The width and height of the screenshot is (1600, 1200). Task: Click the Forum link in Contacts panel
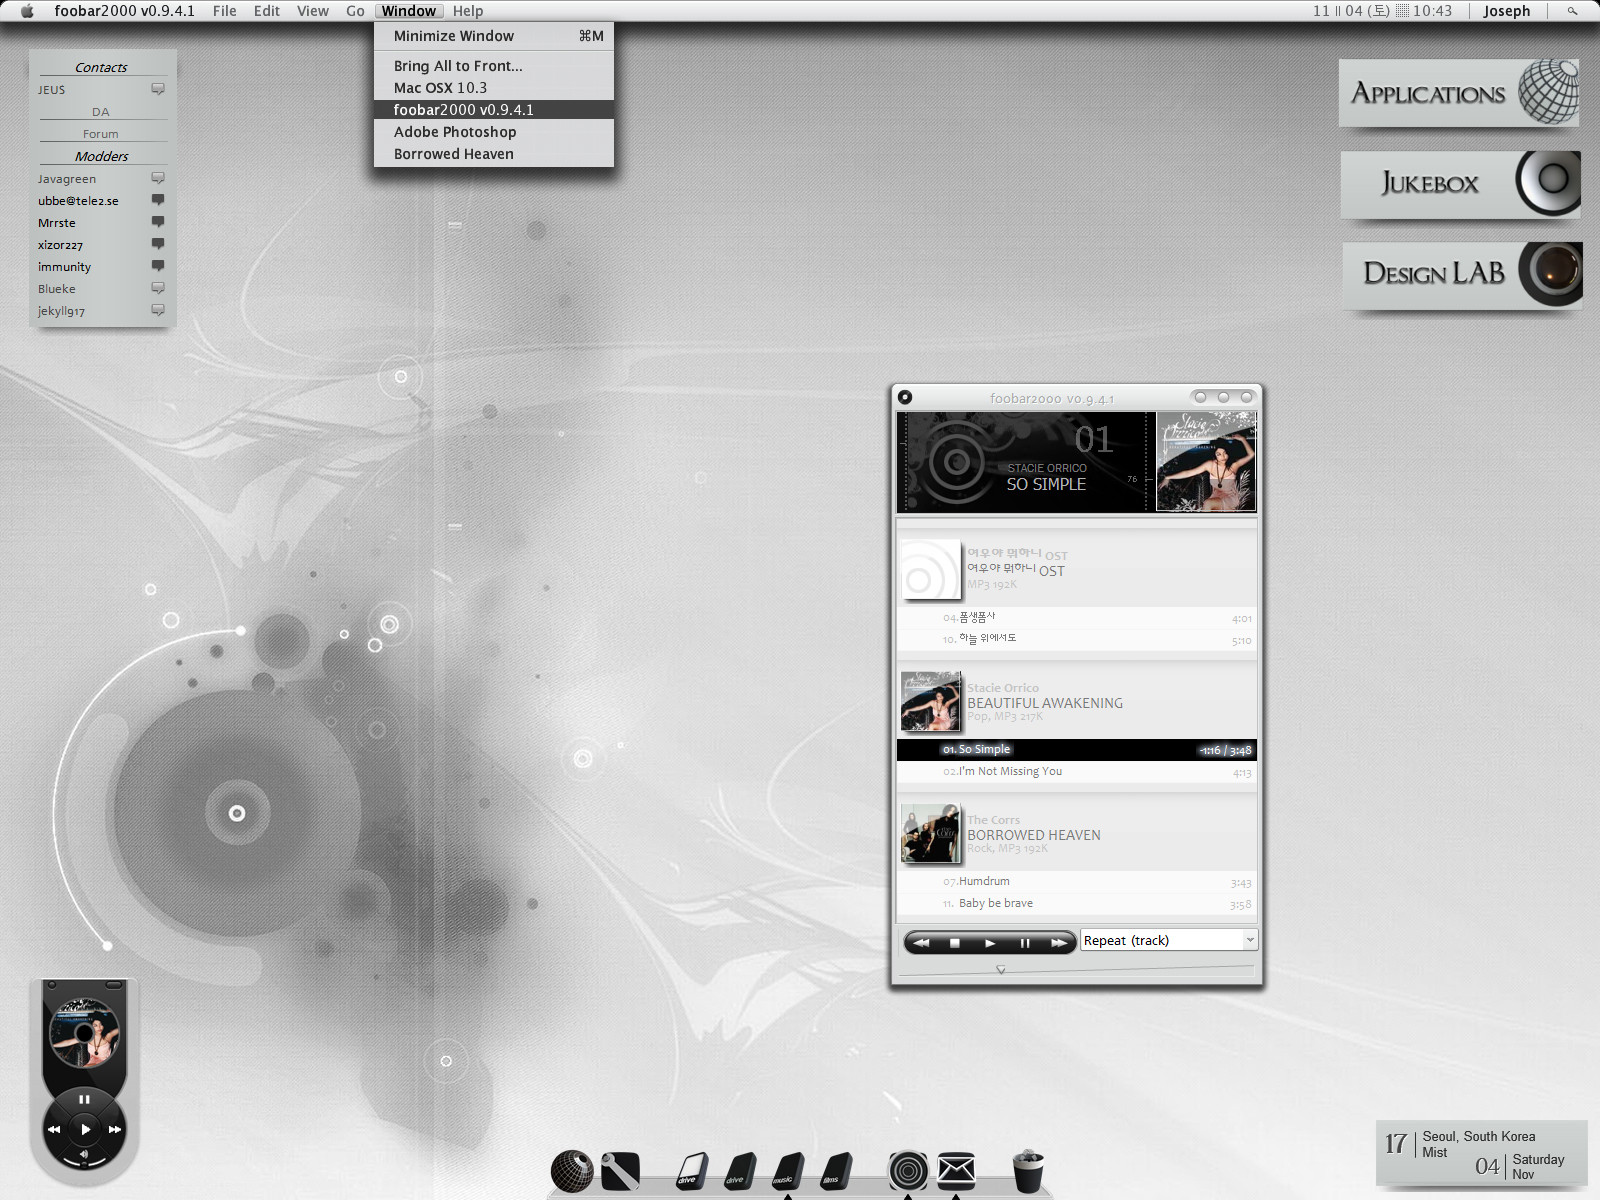(100, 134)
